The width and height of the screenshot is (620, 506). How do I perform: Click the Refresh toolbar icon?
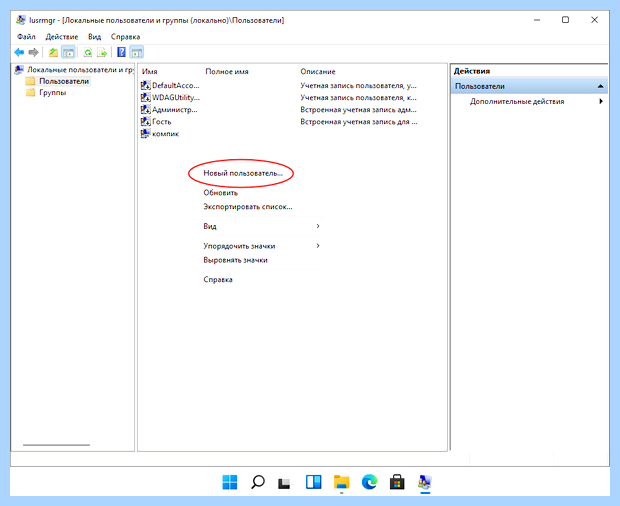point(87,52)
